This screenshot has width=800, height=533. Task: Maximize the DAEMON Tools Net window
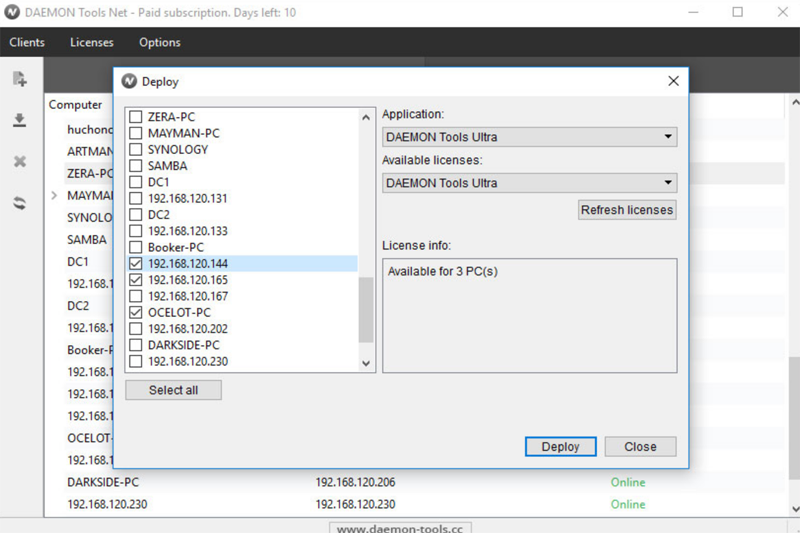coord(738,12)
